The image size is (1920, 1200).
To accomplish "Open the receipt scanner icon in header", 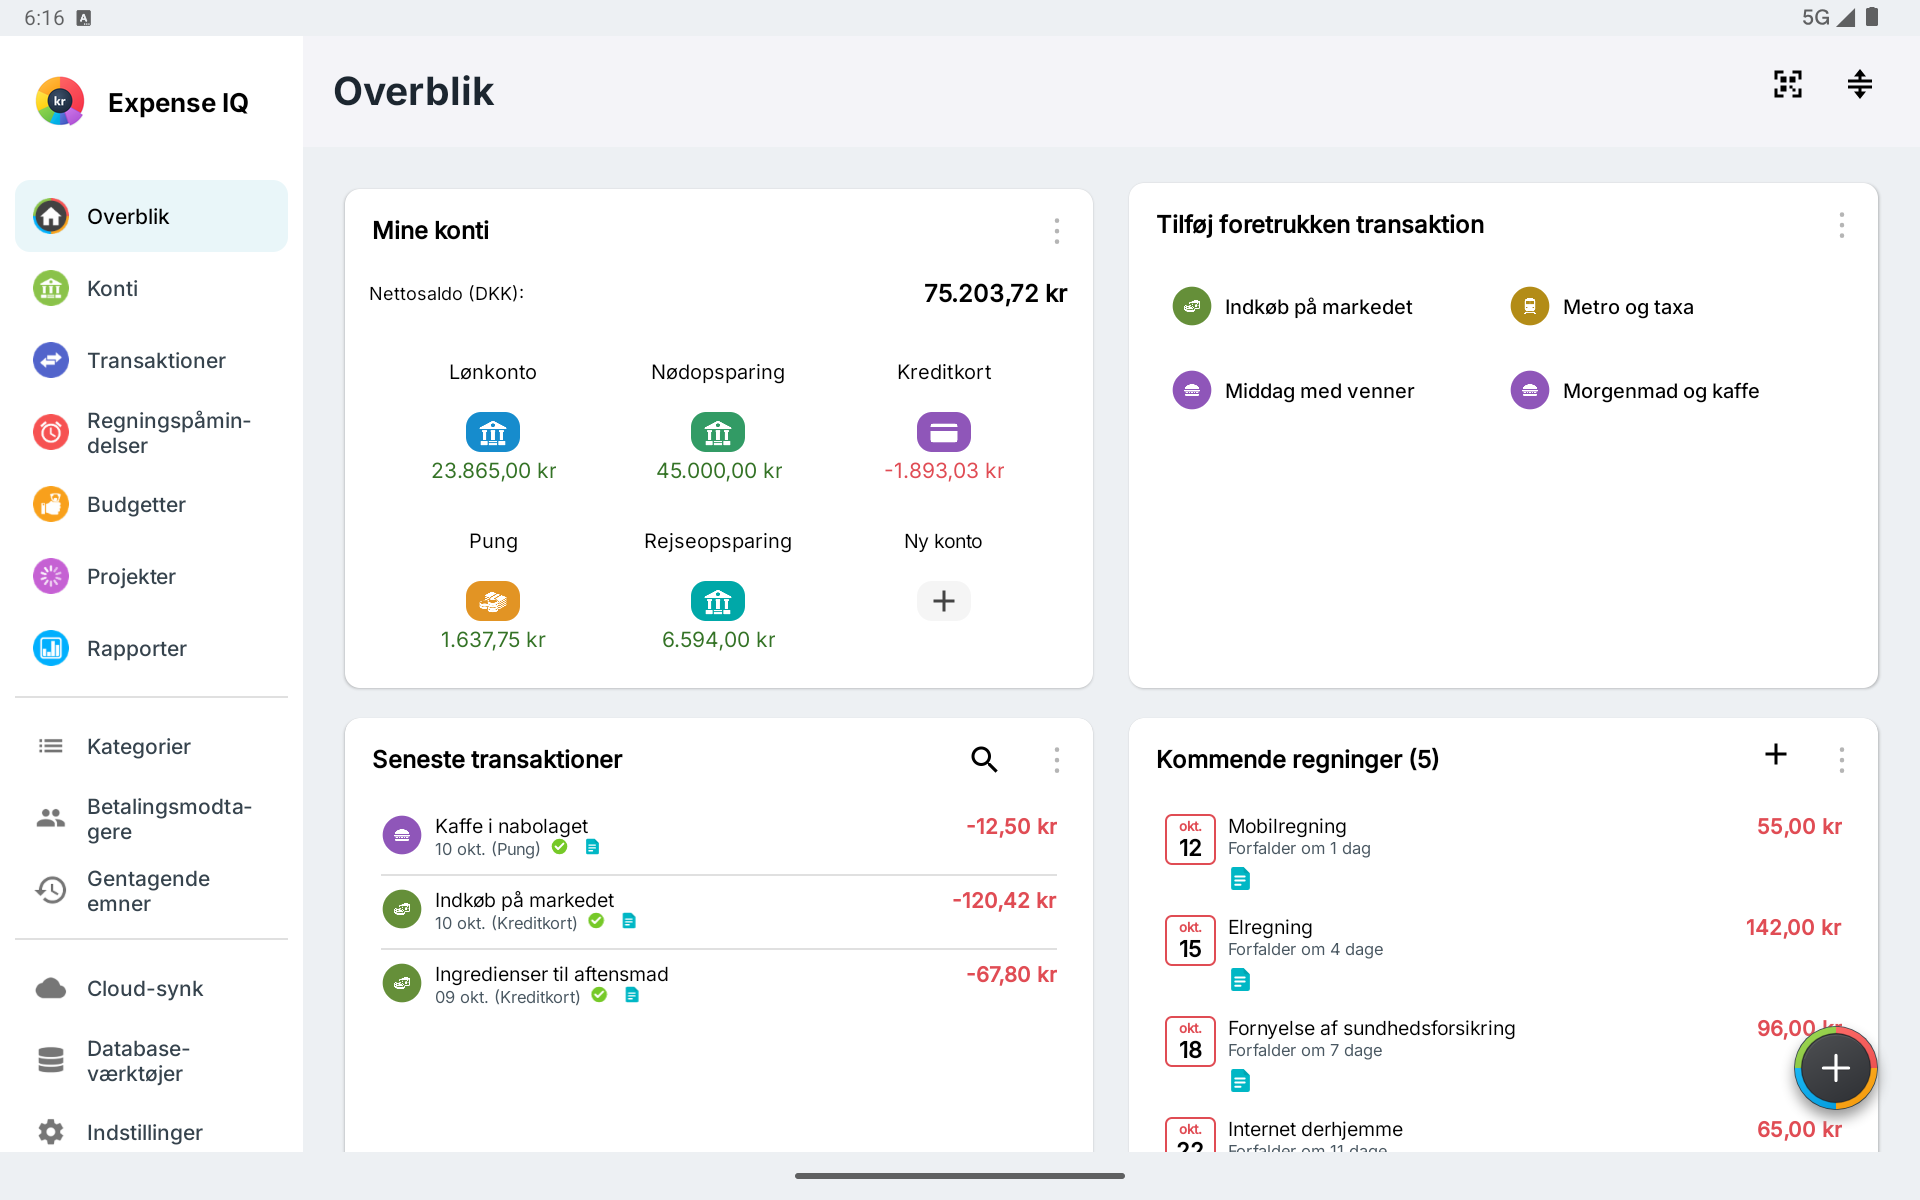I will click(x=1788, y=84).
